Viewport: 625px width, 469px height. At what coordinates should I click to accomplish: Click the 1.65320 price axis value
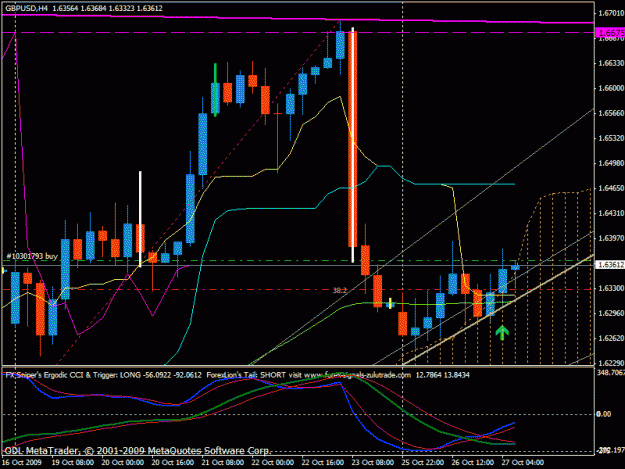(611, 138)
